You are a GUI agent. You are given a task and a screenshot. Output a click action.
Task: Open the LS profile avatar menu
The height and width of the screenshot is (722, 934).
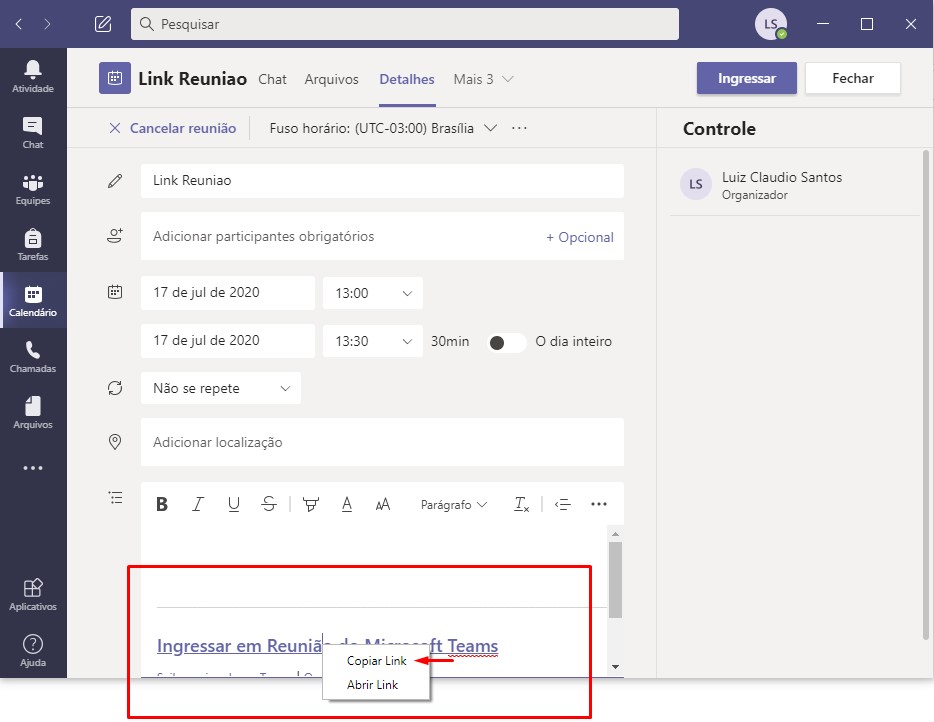point(771,24)
